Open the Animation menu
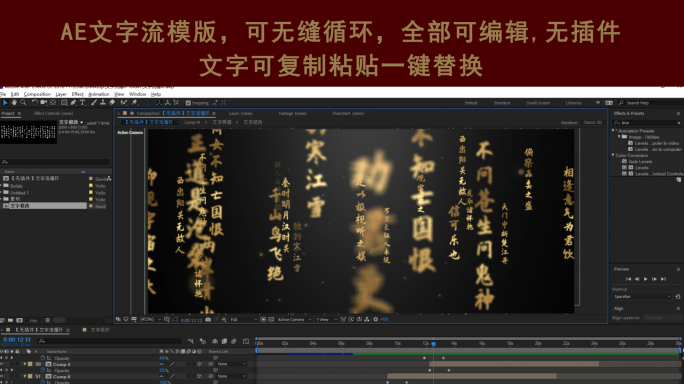 coord(99,94)
